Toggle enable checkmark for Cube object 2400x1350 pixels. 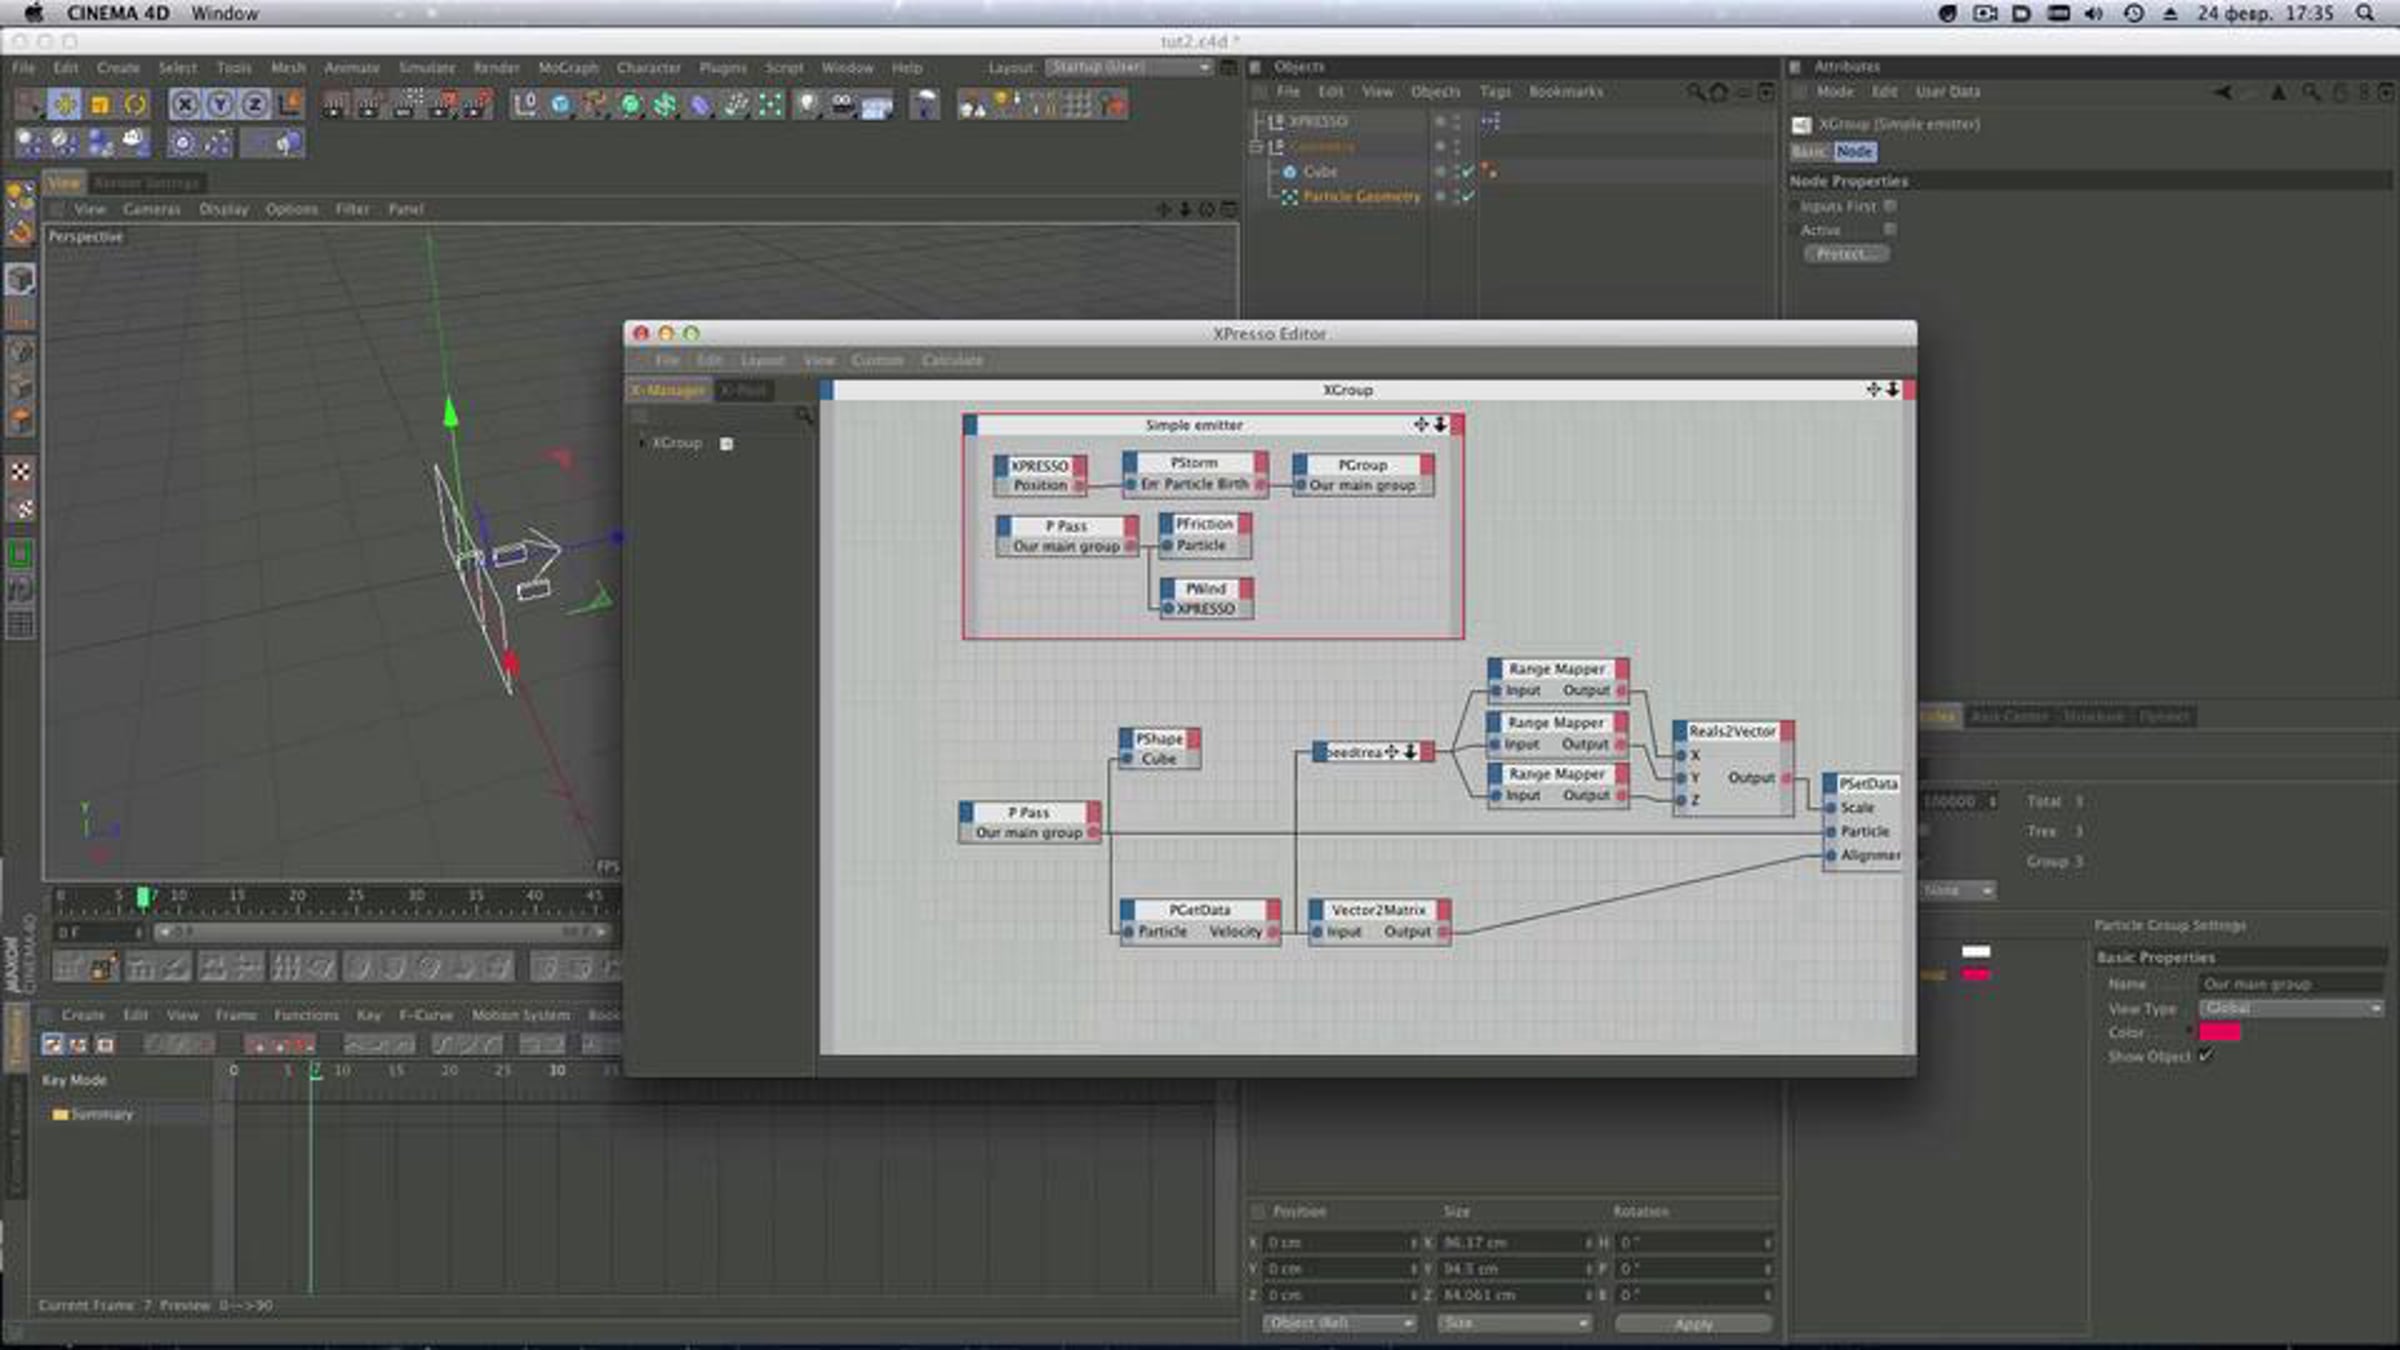pos(1467,172)
